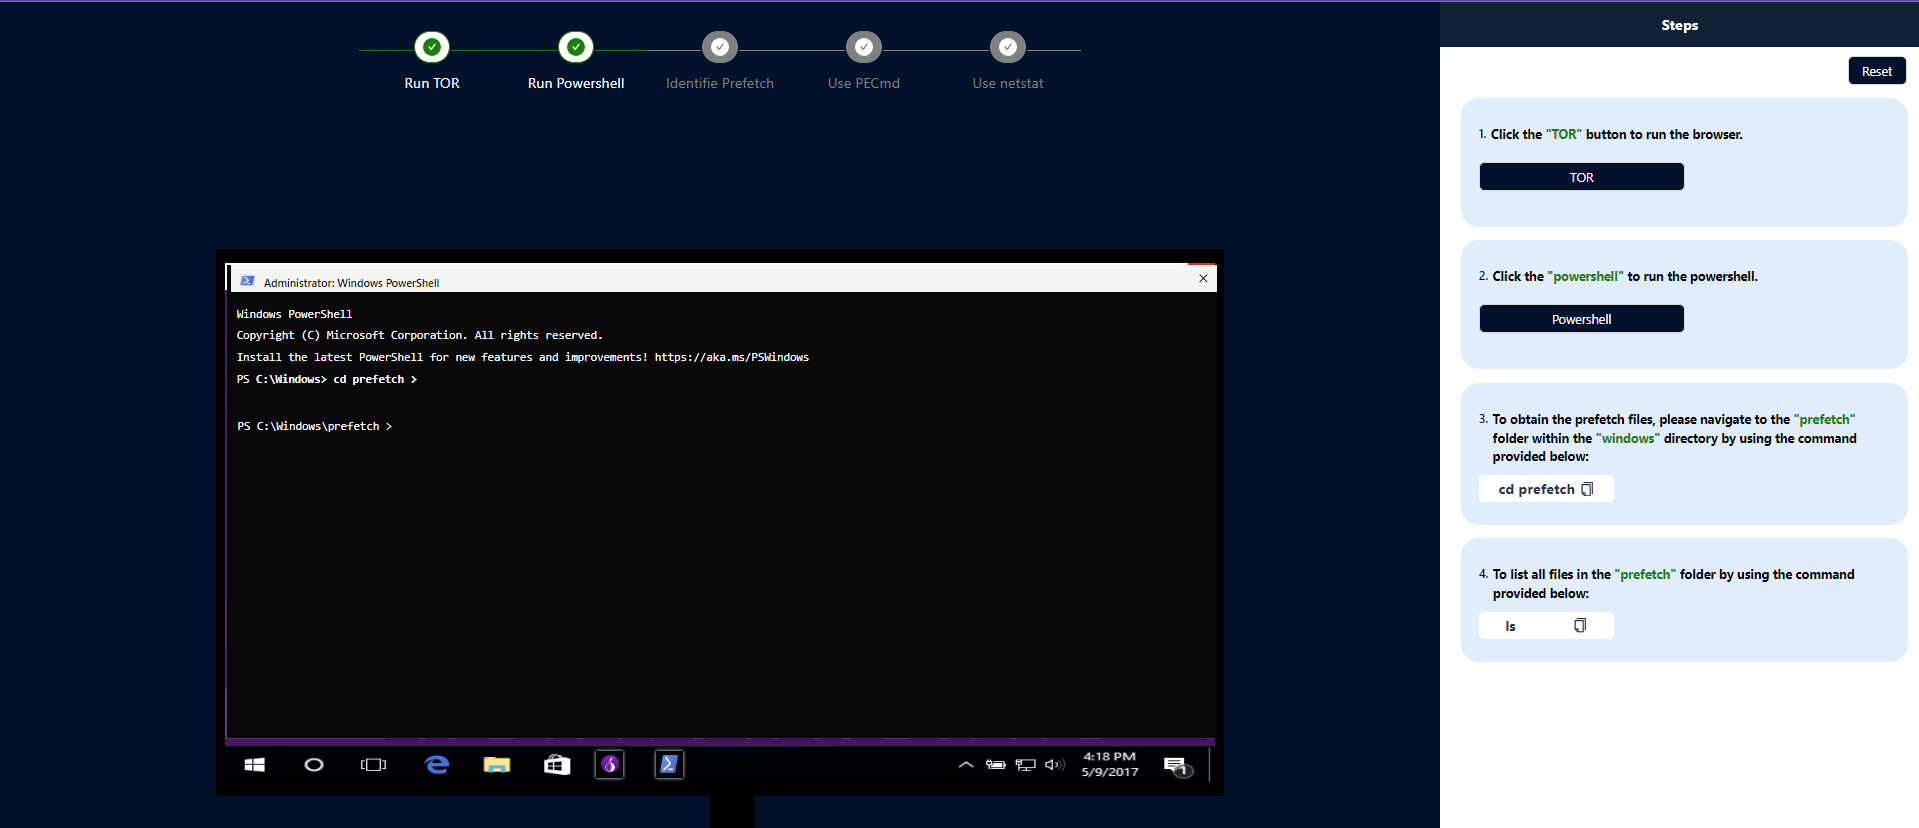Click the volume speaker tray icon

point(1054,765)
